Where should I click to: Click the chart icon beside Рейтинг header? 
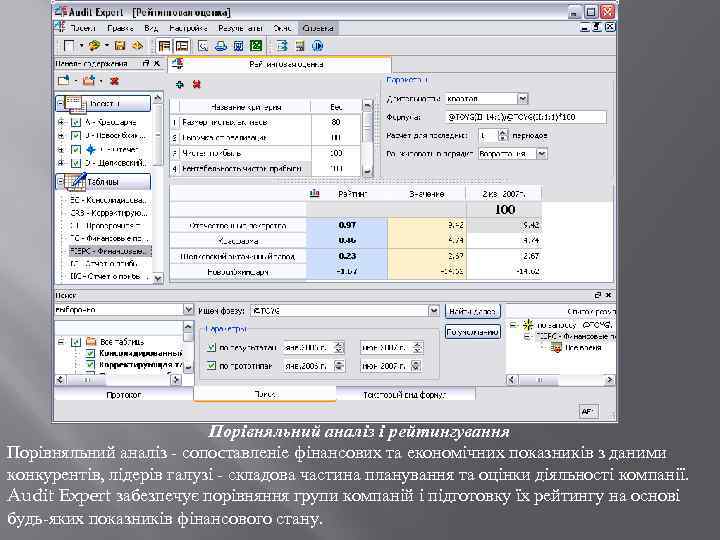[x=315, y=194]
